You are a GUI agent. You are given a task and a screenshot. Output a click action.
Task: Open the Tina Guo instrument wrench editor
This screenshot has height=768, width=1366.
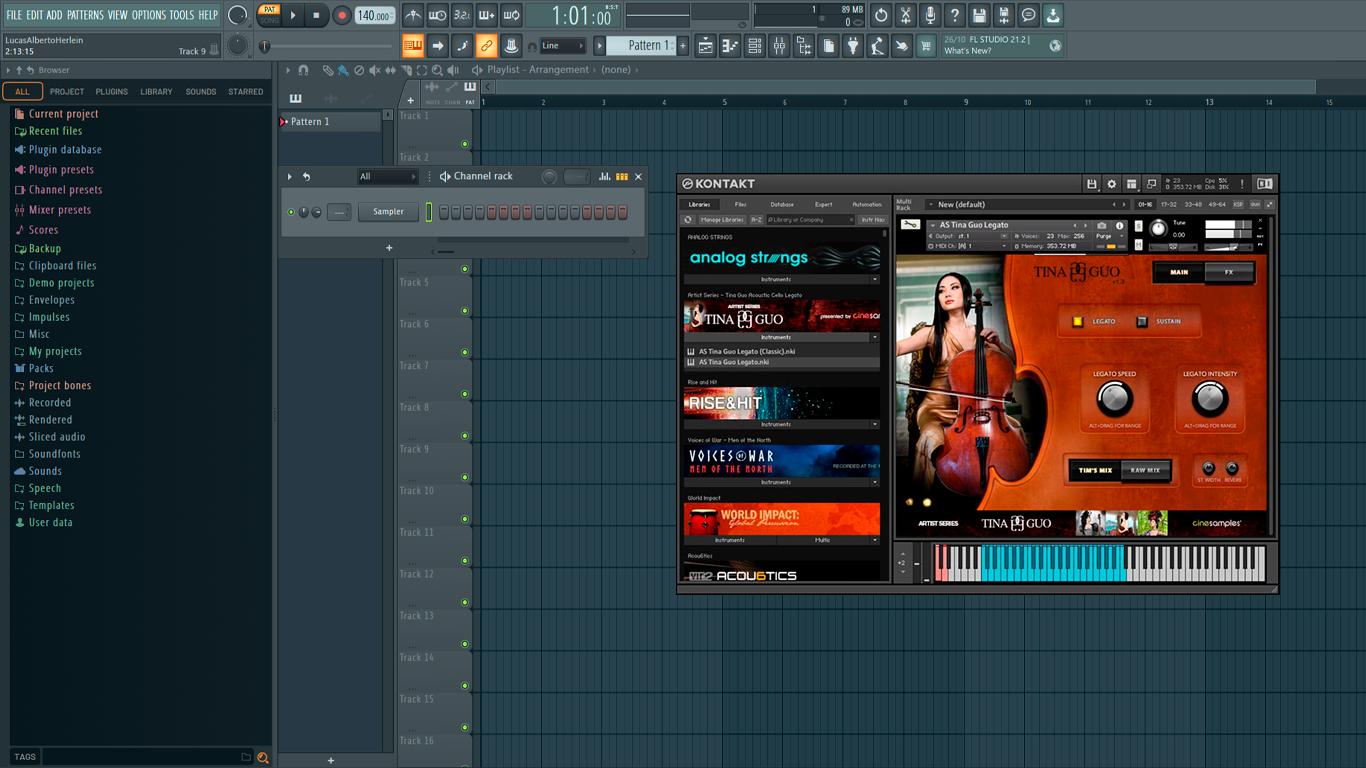910,225
